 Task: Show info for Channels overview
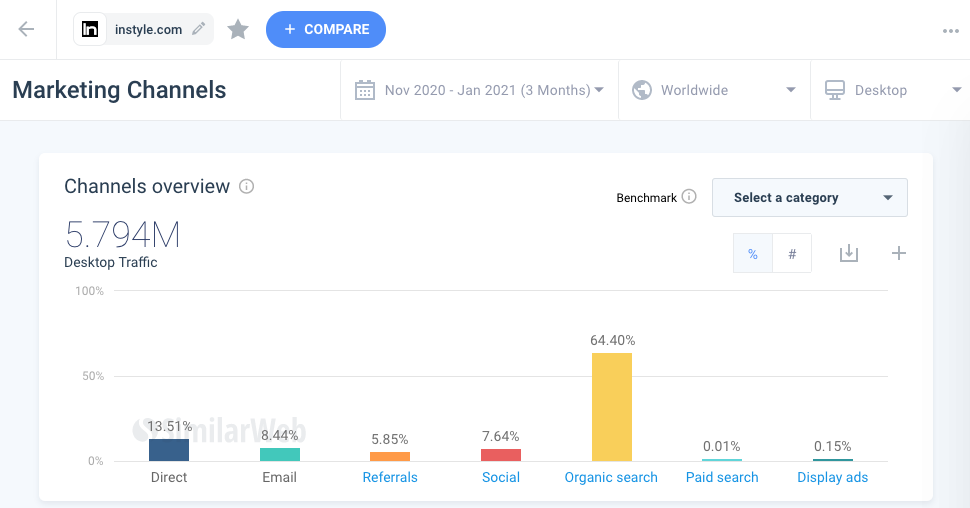246,186
